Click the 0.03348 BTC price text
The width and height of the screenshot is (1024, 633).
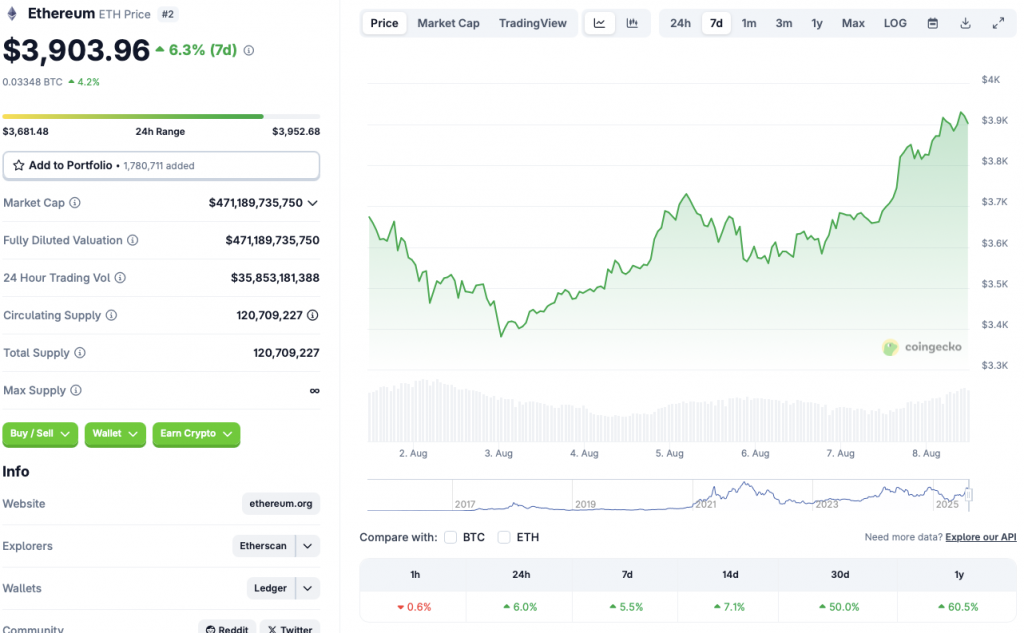coord(33,82)
